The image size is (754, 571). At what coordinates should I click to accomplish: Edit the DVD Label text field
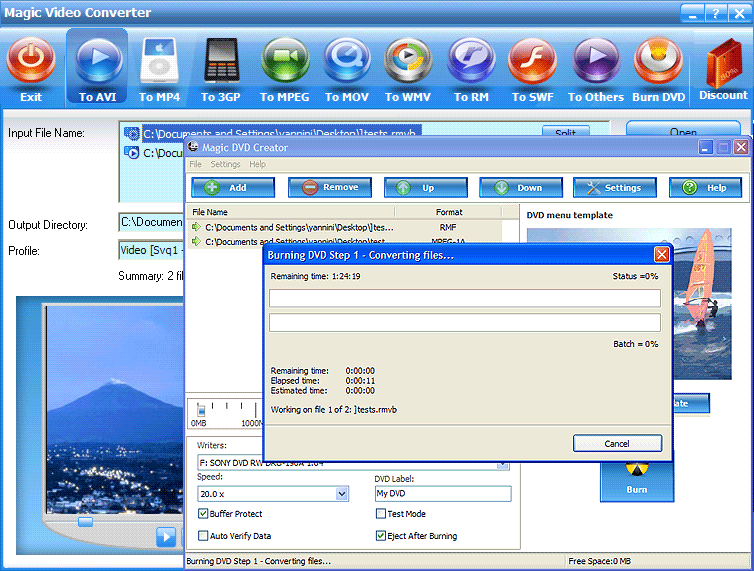click(442, 494)
